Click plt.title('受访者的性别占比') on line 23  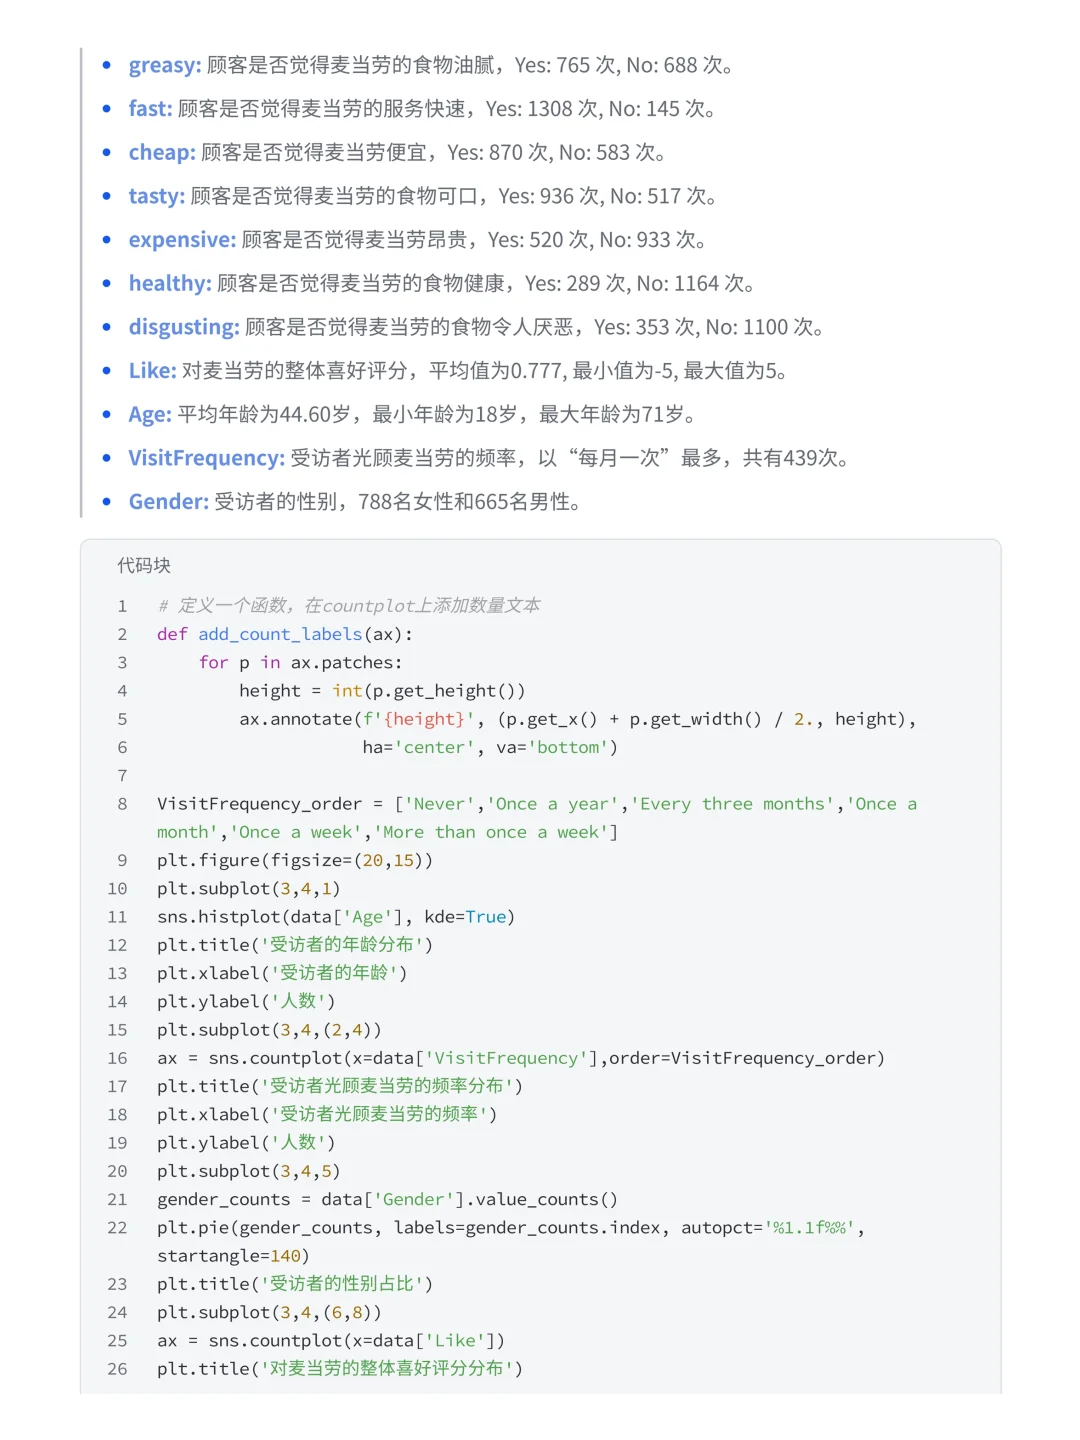tap(295, 1284)
